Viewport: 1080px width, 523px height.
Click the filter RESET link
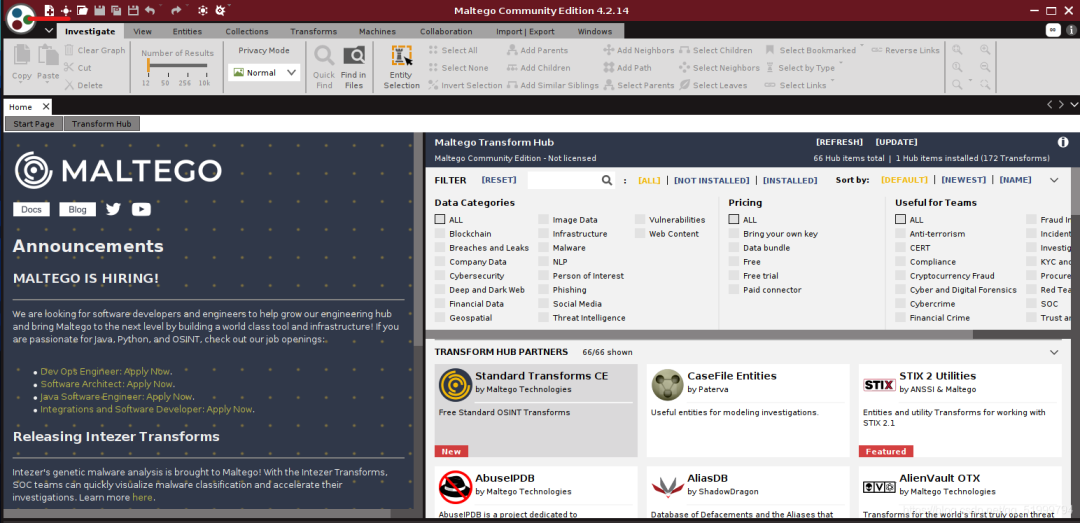pos(499,181)
